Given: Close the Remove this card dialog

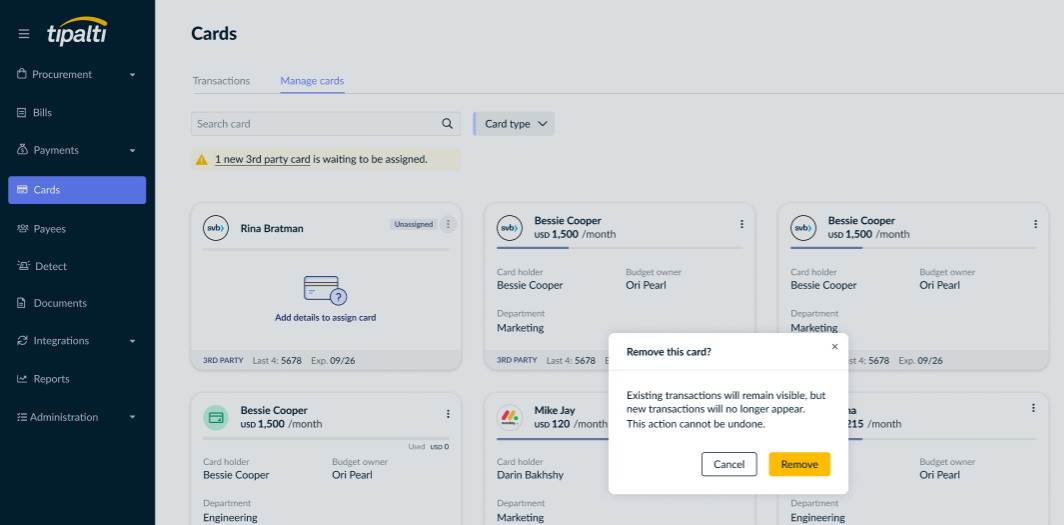Looking at the screenshot, I should click(x=835, y=347).
